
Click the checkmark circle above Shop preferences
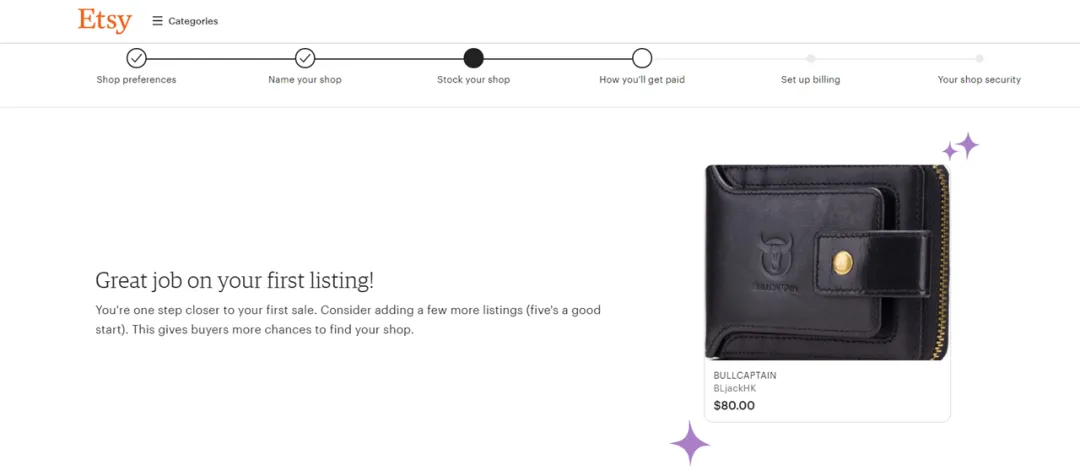point(136,58)
